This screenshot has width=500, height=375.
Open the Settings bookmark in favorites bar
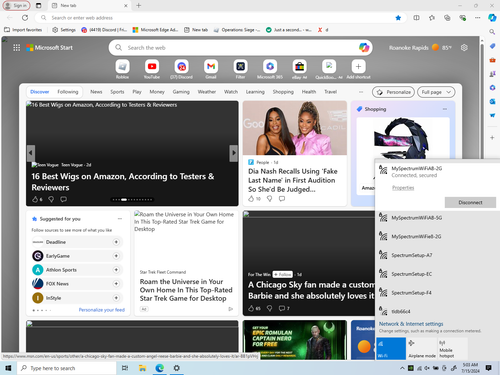pyautogui.click(x=64, y=30)
